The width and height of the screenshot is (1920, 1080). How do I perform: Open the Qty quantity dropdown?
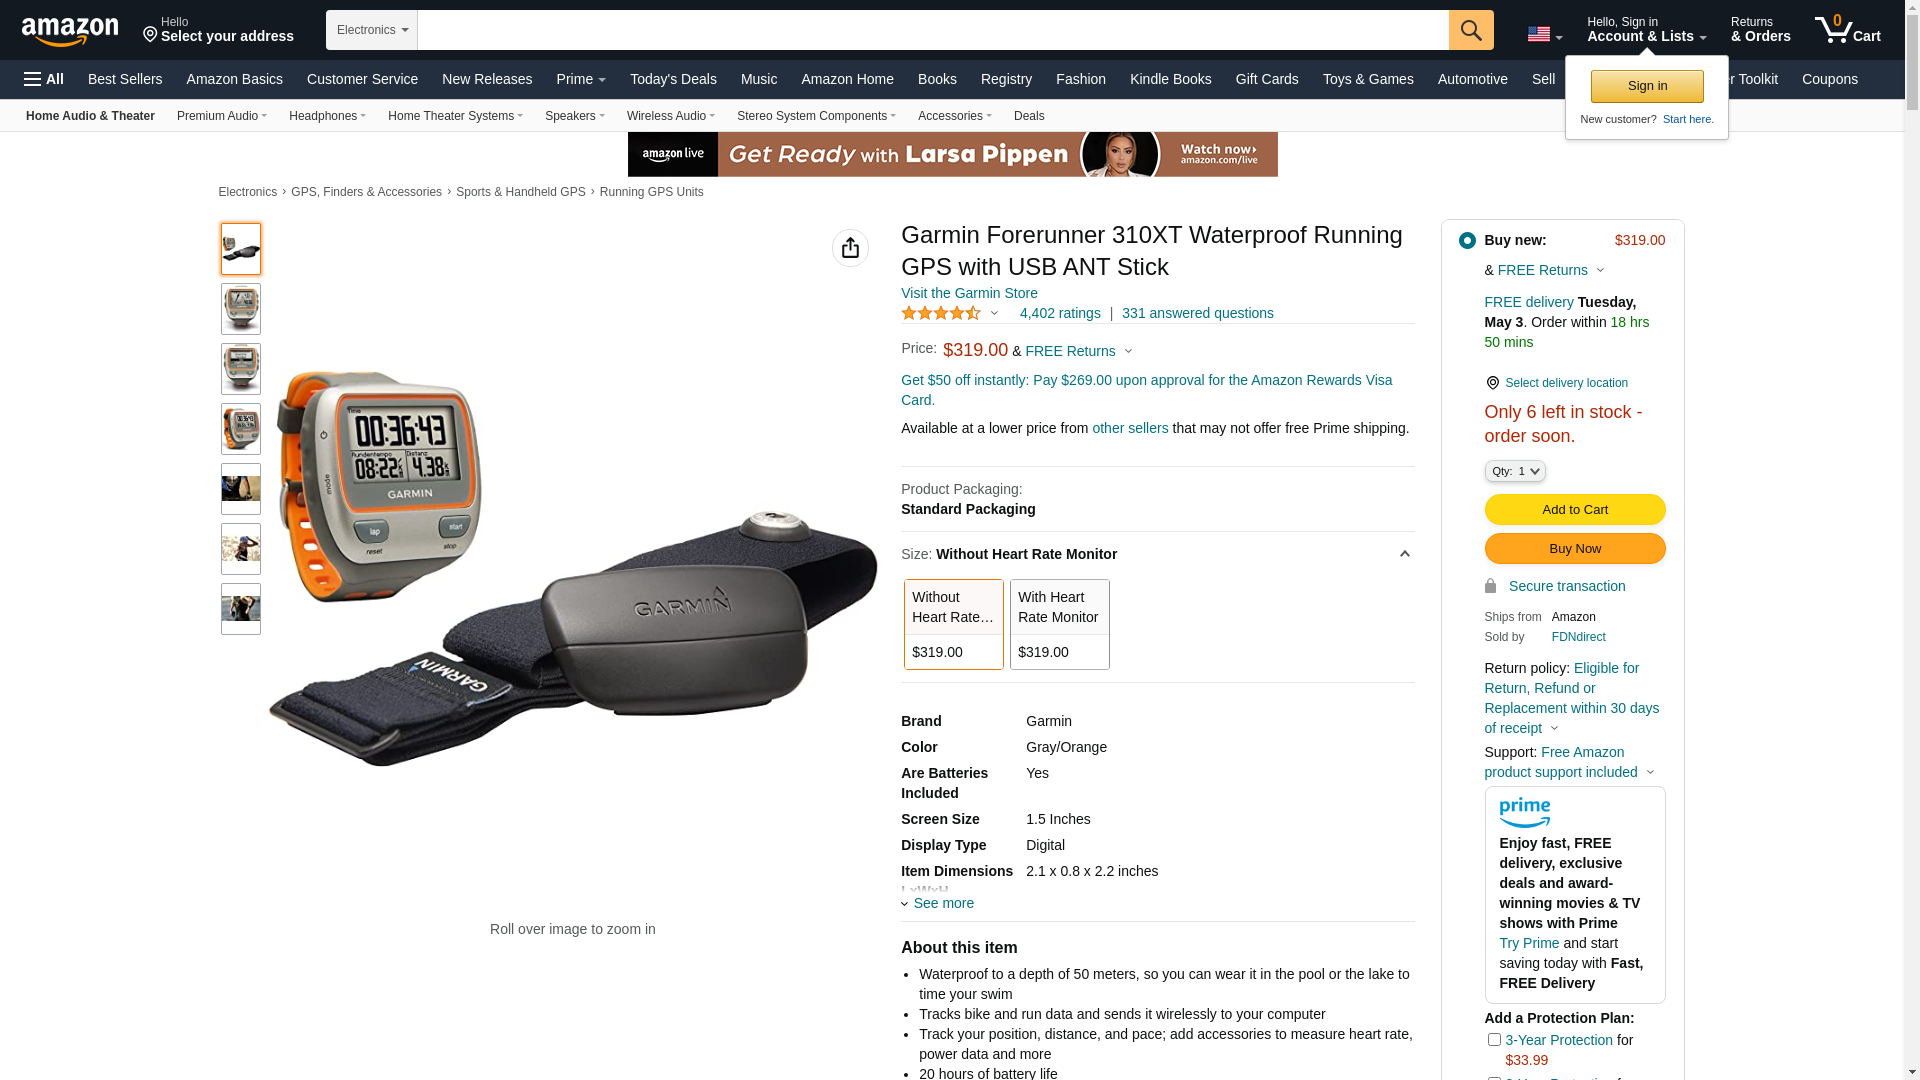[x=1515, y=471]
